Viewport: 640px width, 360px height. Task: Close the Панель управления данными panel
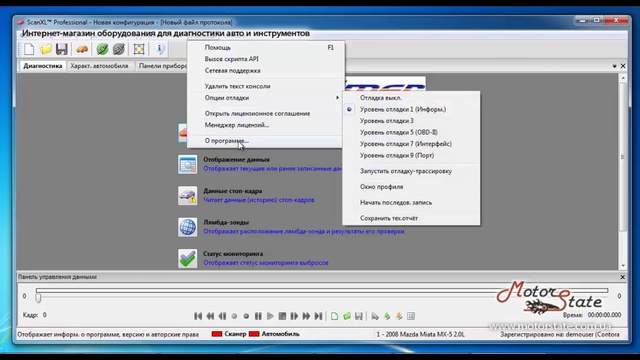pos(622,277)
